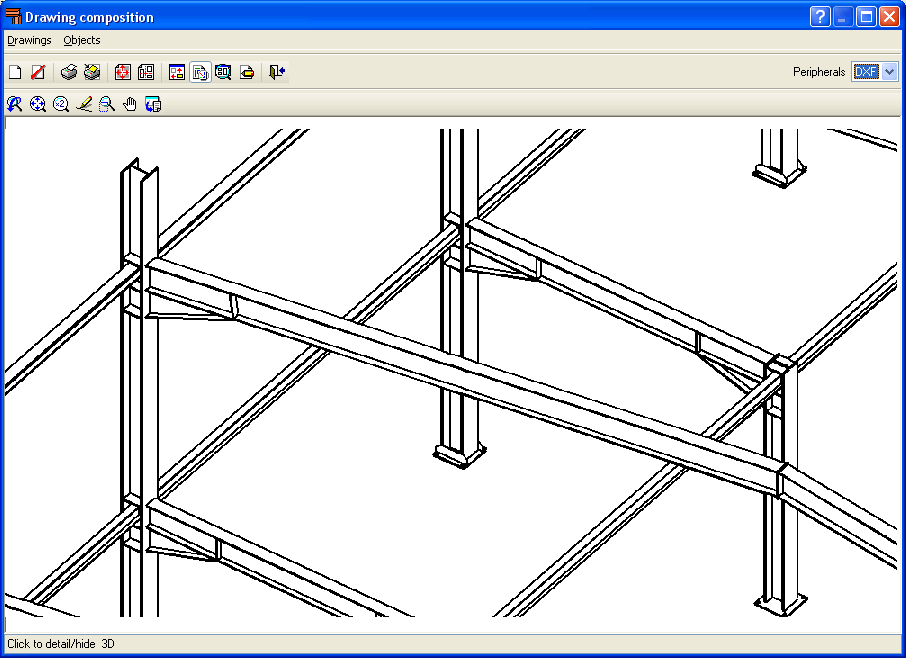Click the base plate of the central column
Screen dimensions: 906x658
460,455
